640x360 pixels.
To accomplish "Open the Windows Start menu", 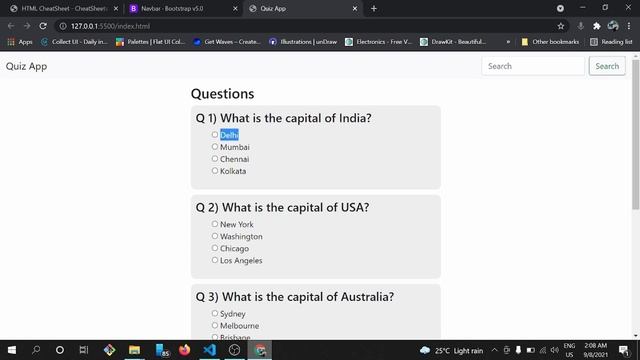I will coord(12,350).
